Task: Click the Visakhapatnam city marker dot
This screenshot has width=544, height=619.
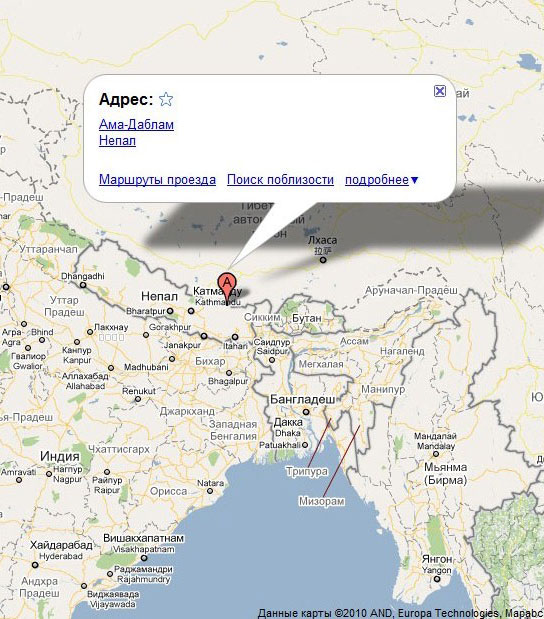Action: tap(144, 558)
